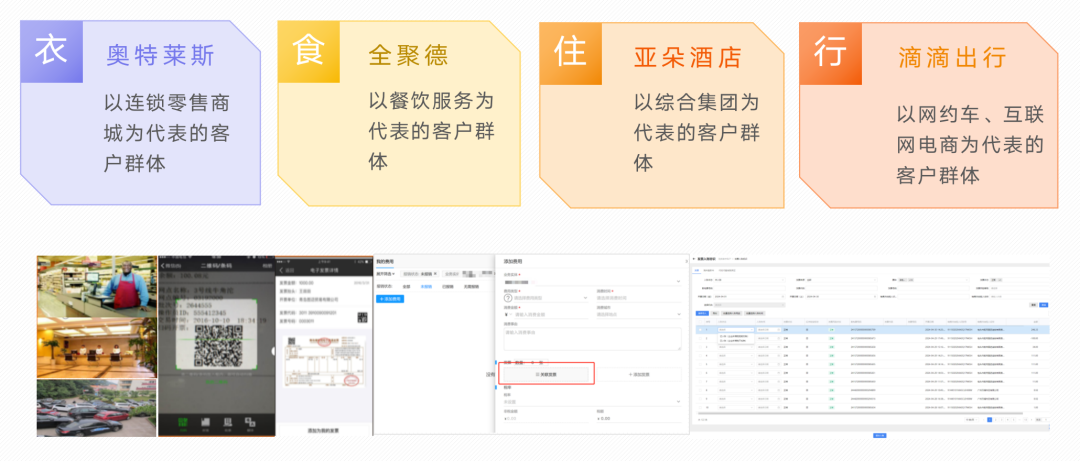Viewport: 1080px width, 461px height.
Task: Open the supermarket cashier photo
Action: click(97, 286)
